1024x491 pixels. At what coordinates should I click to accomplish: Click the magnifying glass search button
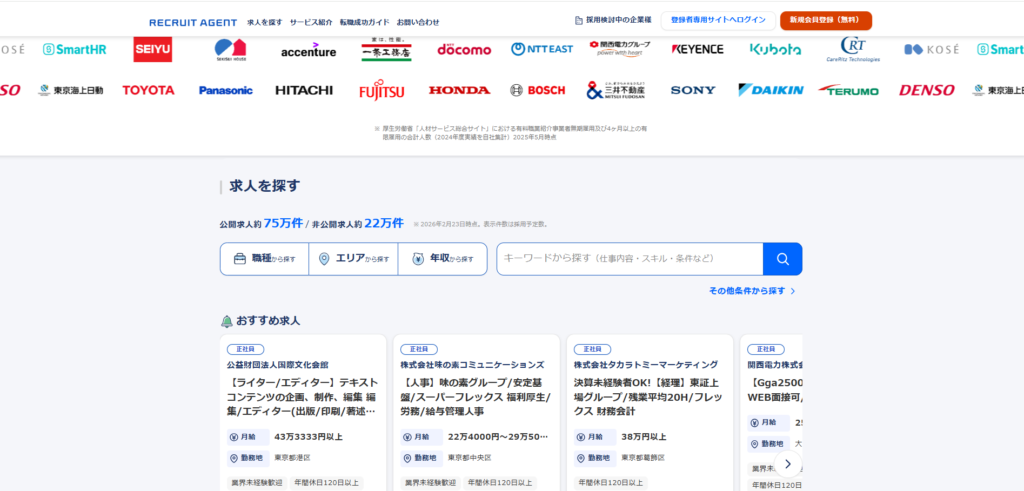(x=782, y=259)
